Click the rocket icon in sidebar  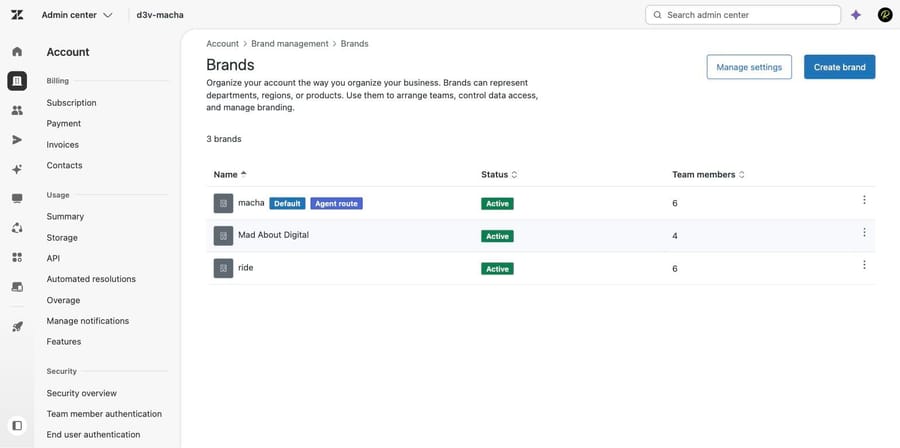point(17,326)
